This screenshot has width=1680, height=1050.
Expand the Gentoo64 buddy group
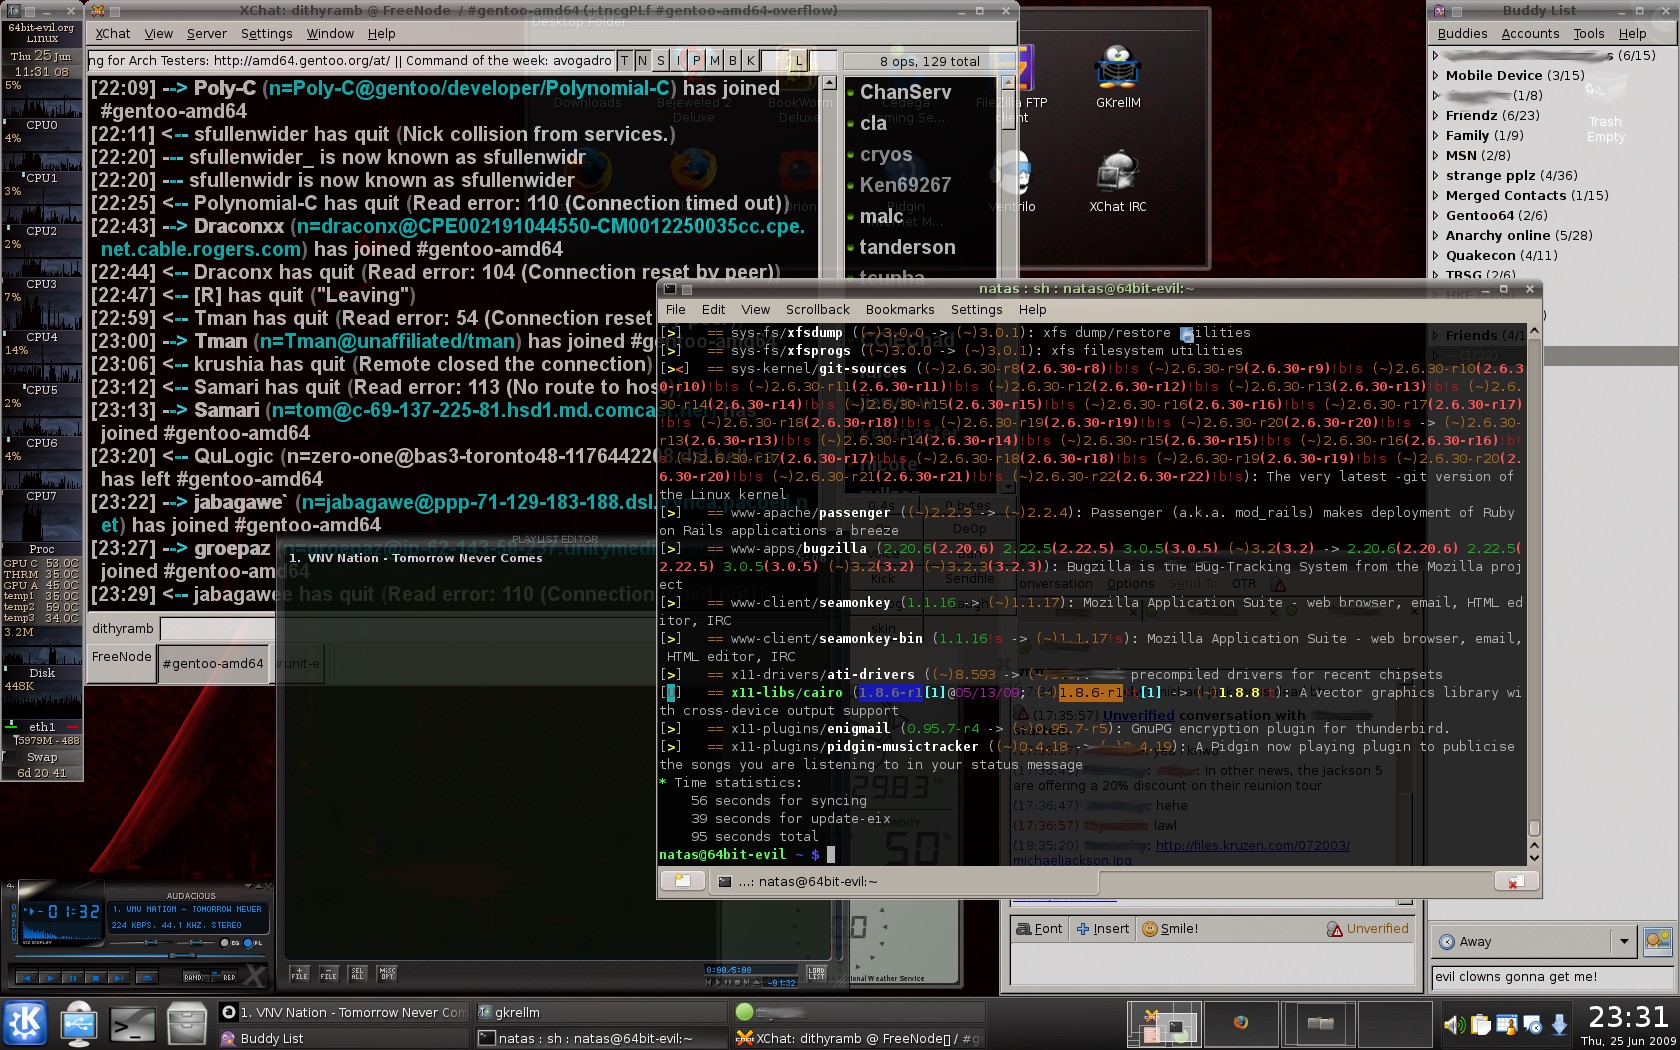coord(1436,215)
